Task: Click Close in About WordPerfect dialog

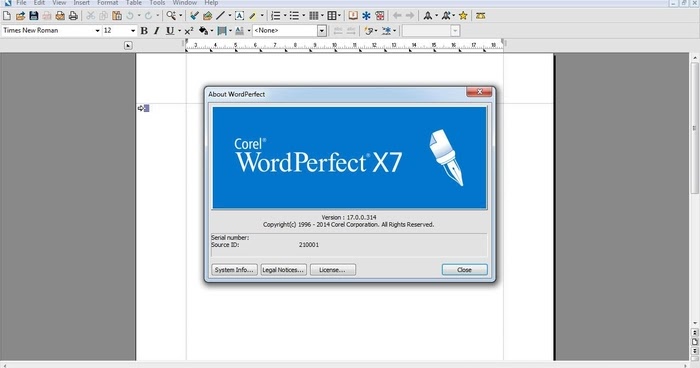Action: [x=464, y=270]
